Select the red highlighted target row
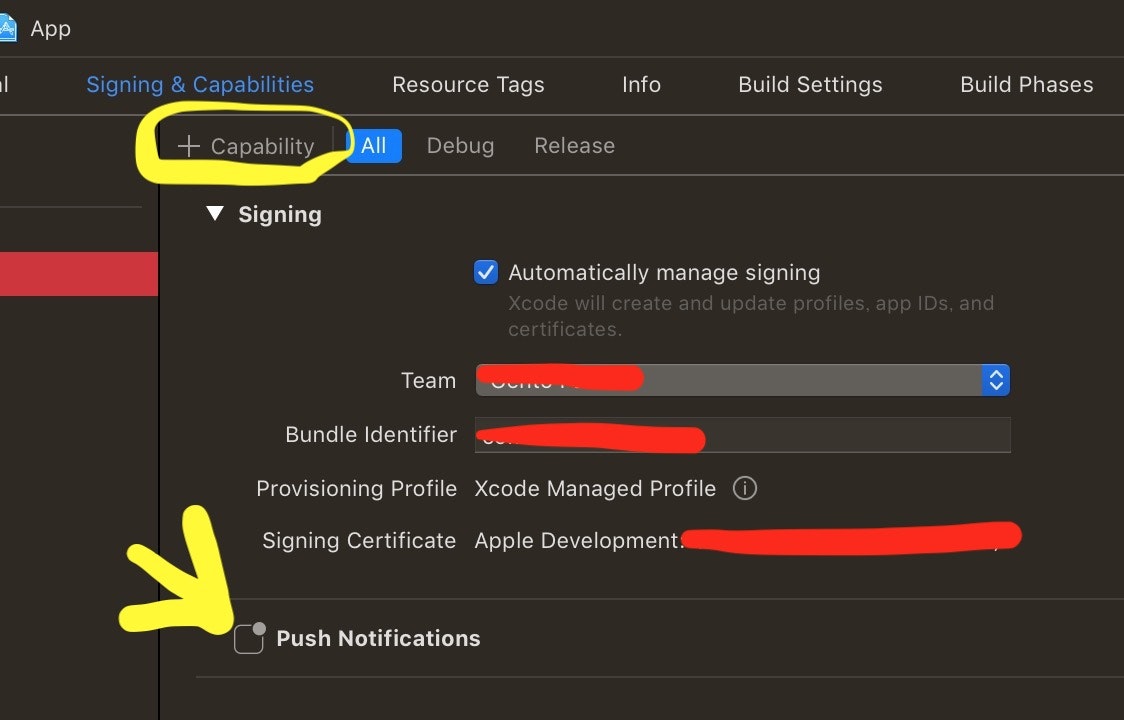Image resolution: width=1124 pixels, height=720 pixels. (79, 273)
